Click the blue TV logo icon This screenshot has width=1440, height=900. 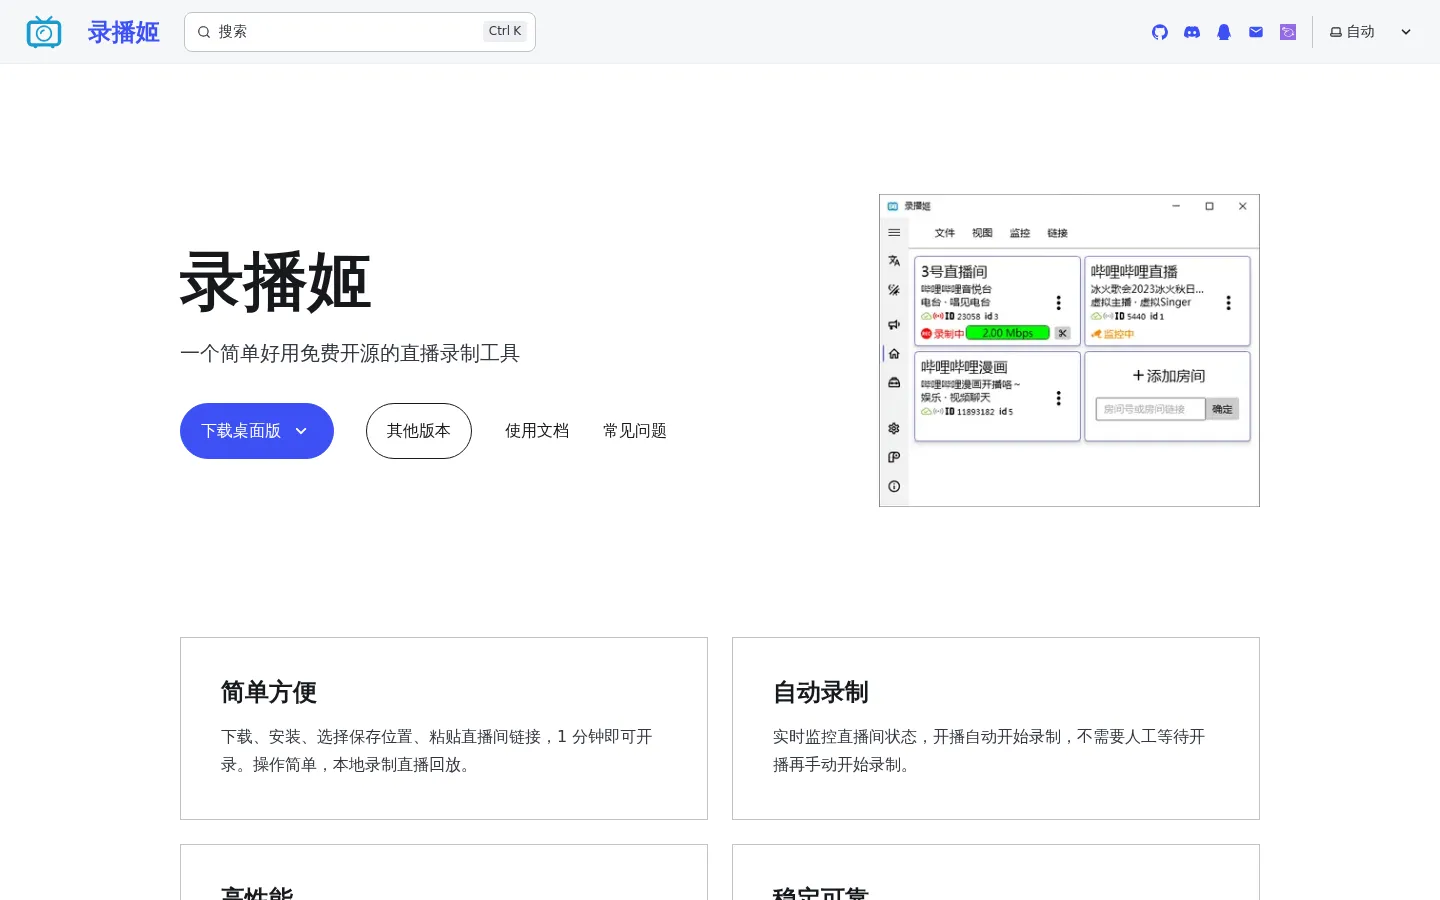click(44, 32)
